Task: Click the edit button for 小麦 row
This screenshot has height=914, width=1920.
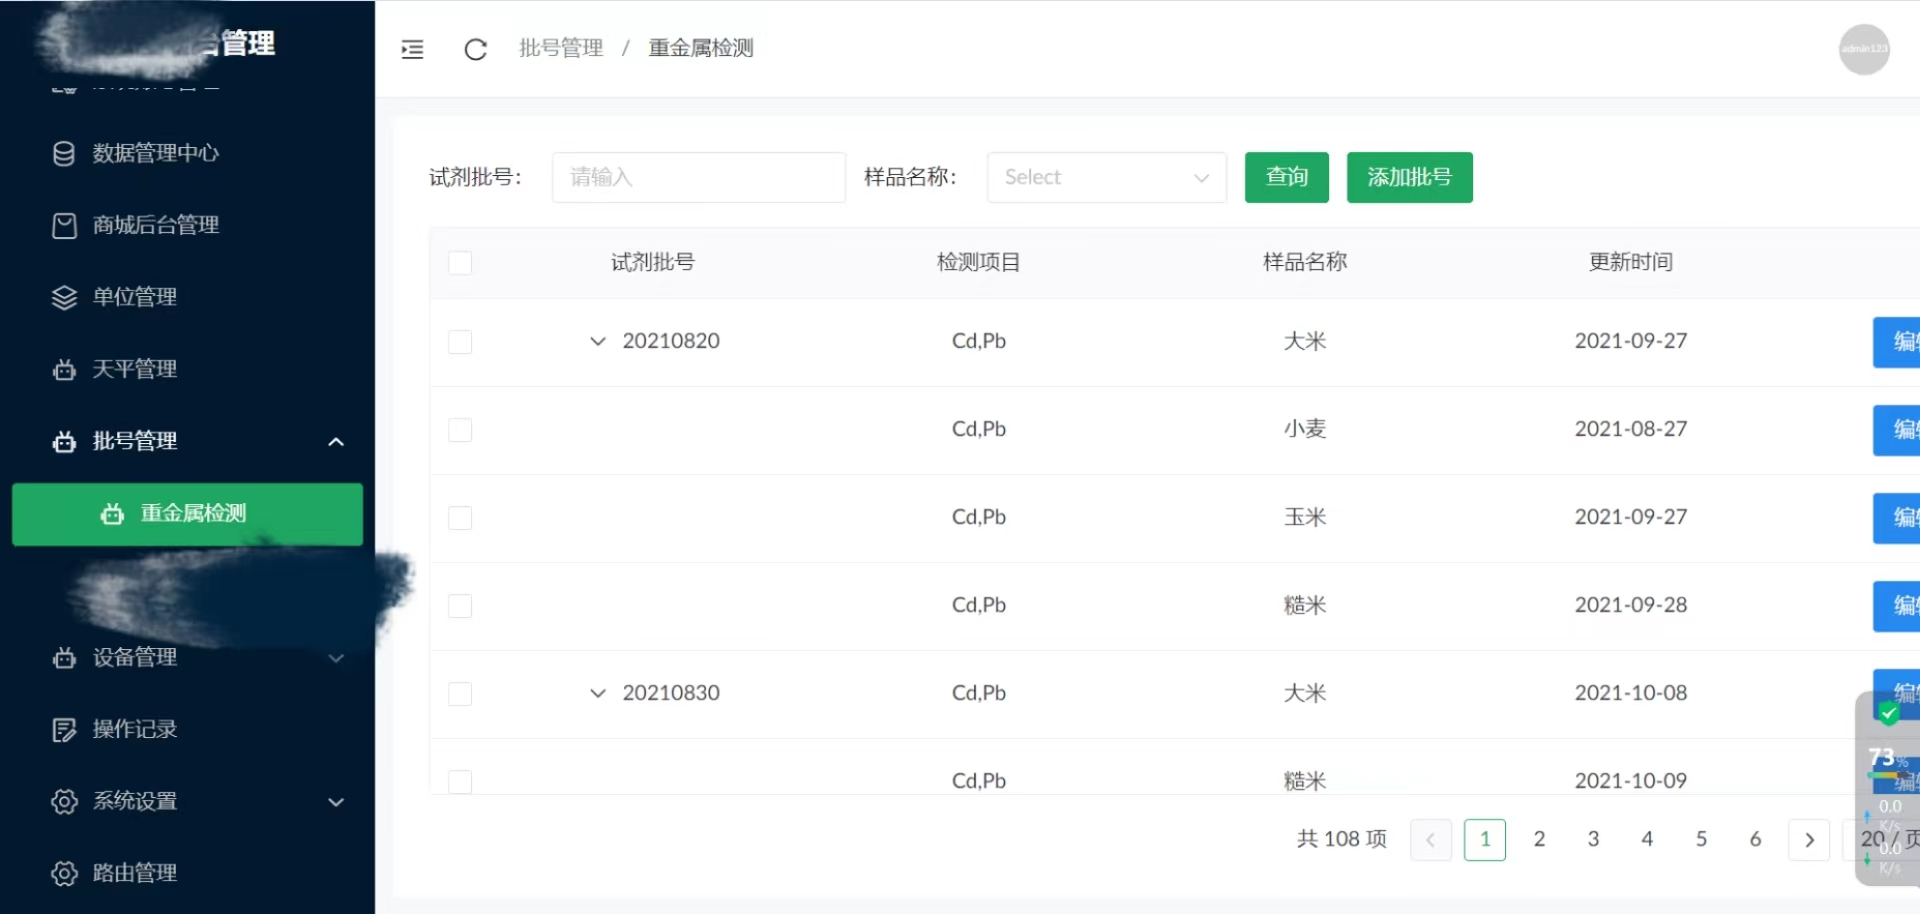Action: point(1896,430)
